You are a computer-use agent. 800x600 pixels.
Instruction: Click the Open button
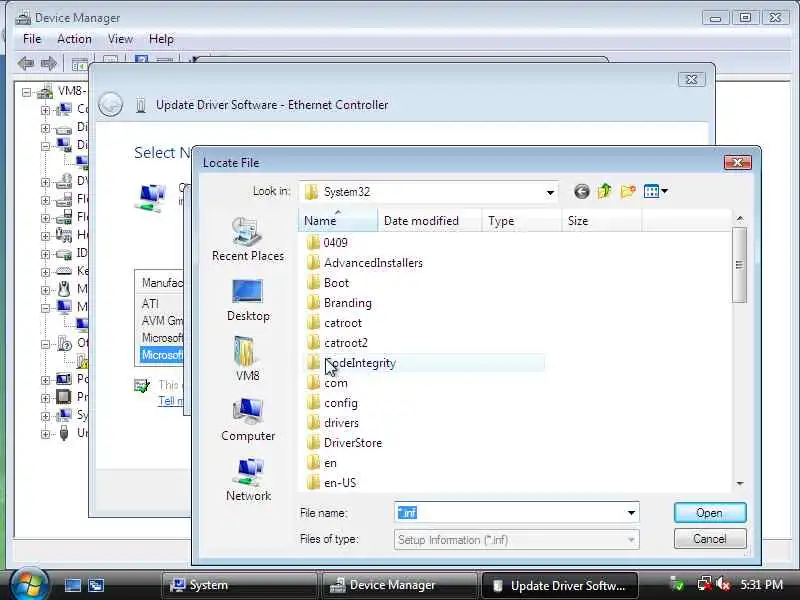[710, 513]
